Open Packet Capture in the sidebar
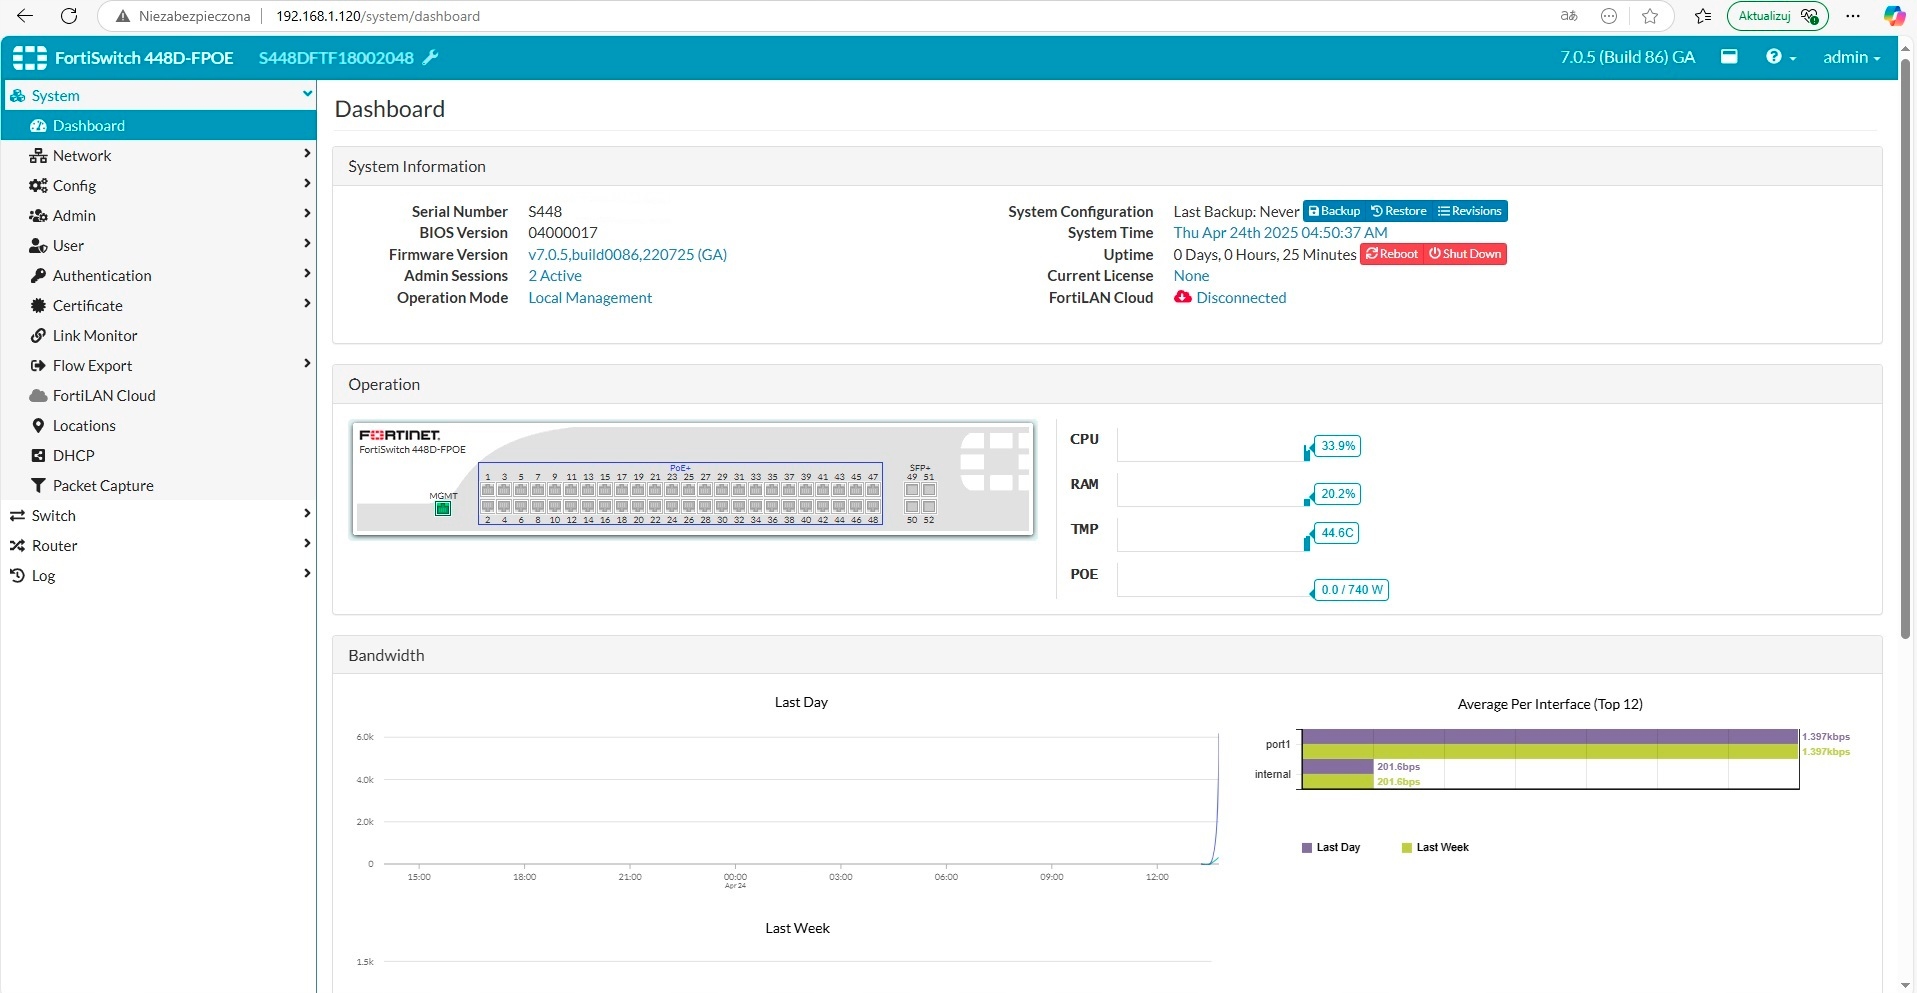 pyautogui.click(x=103, y=486)
